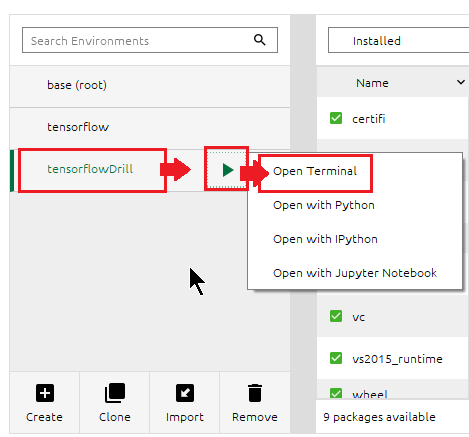The width and height of the screenshot is (469, 437).
Task: Click the vs2015_runtime package name
Action: (397, 359)
